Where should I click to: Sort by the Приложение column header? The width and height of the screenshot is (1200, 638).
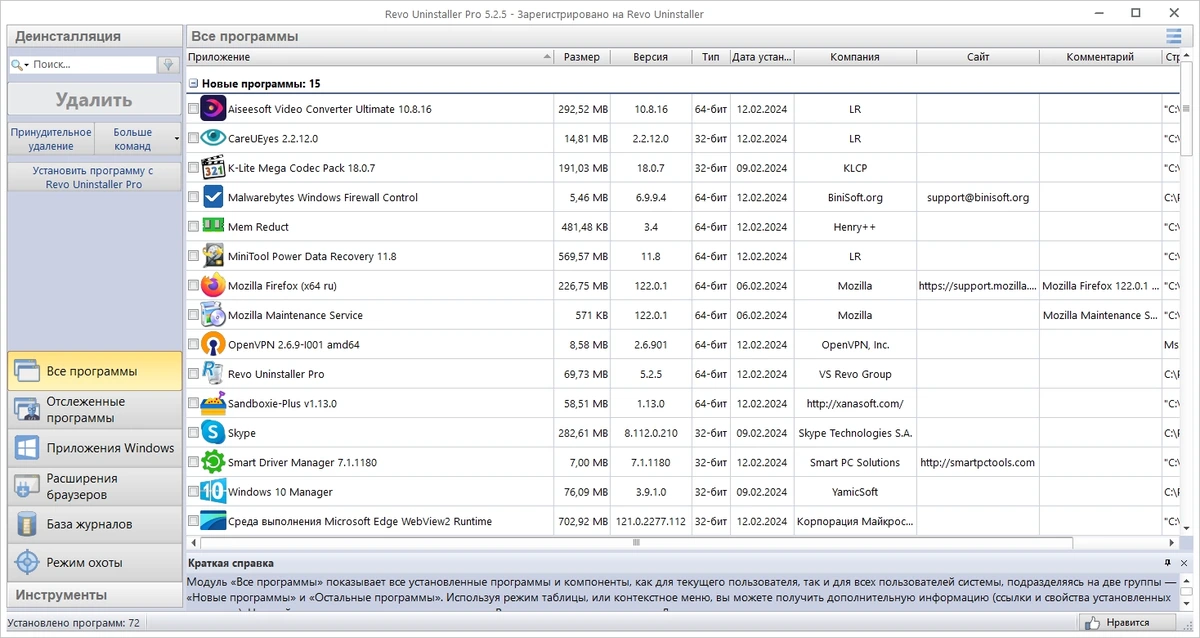click(369, 57)
